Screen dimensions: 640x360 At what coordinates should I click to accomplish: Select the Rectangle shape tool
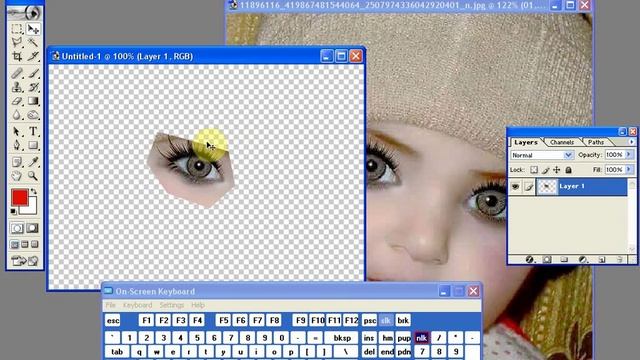(x=33, y=145)
